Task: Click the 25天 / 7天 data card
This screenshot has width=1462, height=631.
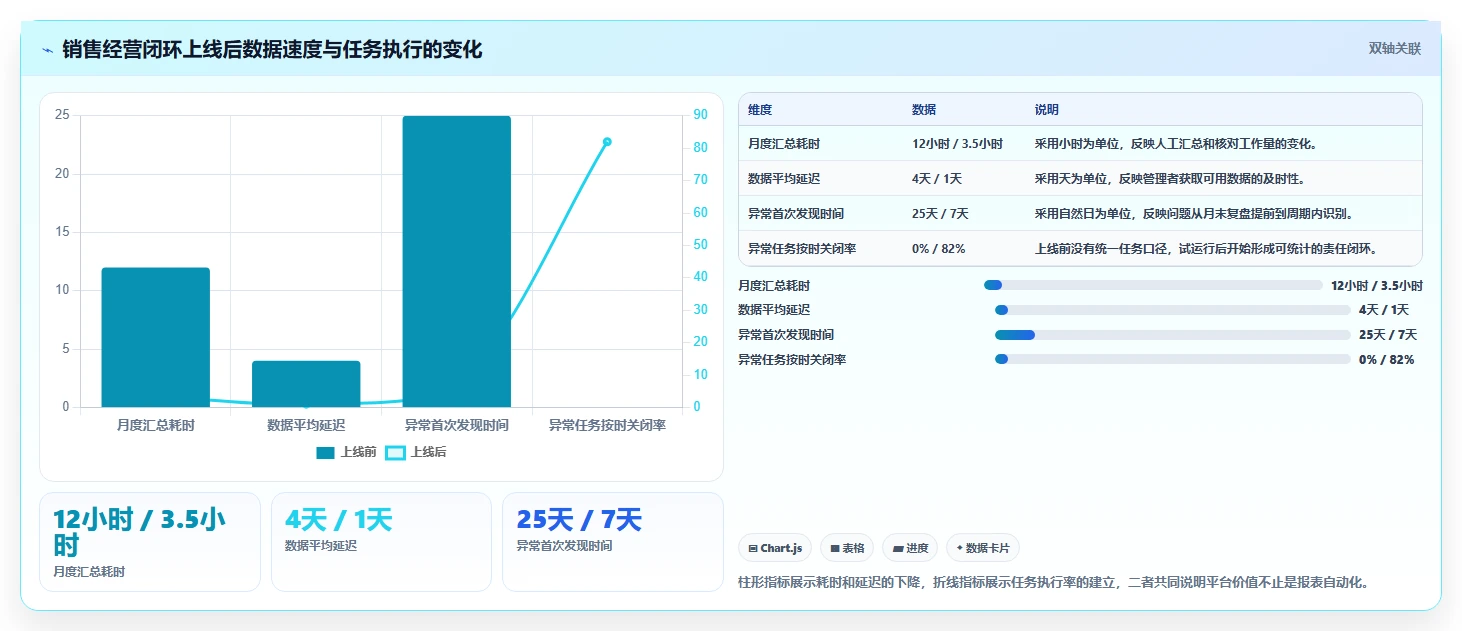Action: [x=612, y=542]
